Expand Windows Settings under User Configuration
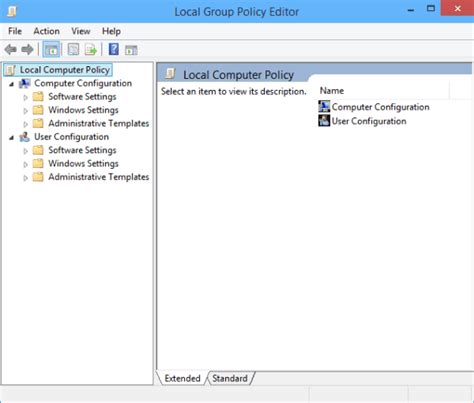474x403 pixels. click(26, 164)
